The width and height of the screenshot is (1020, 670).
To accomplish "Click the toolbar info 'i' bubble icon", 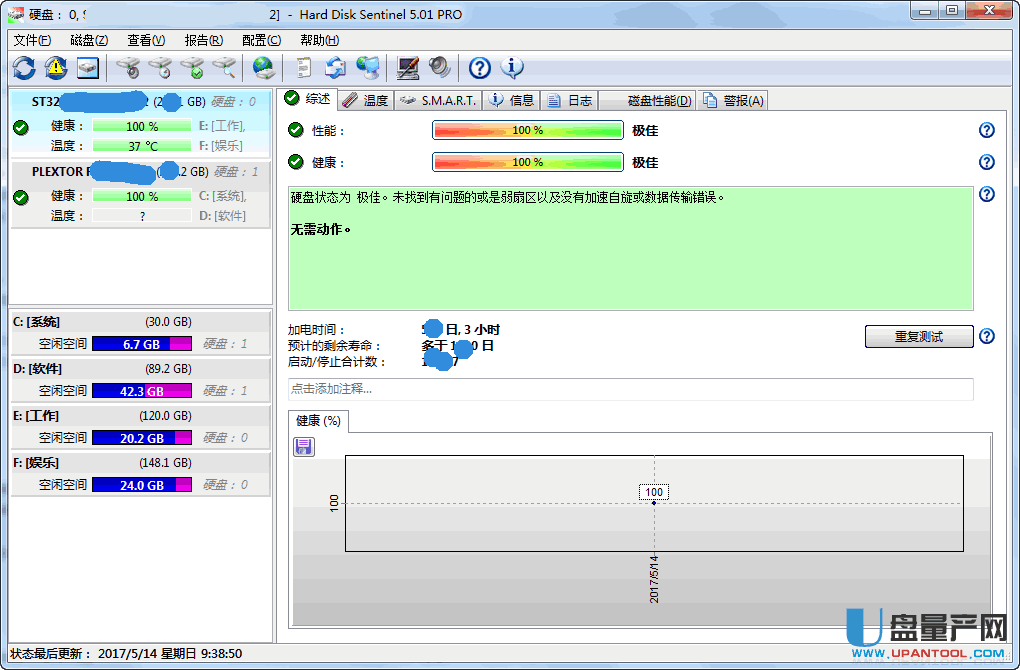I will coord(512,67).
